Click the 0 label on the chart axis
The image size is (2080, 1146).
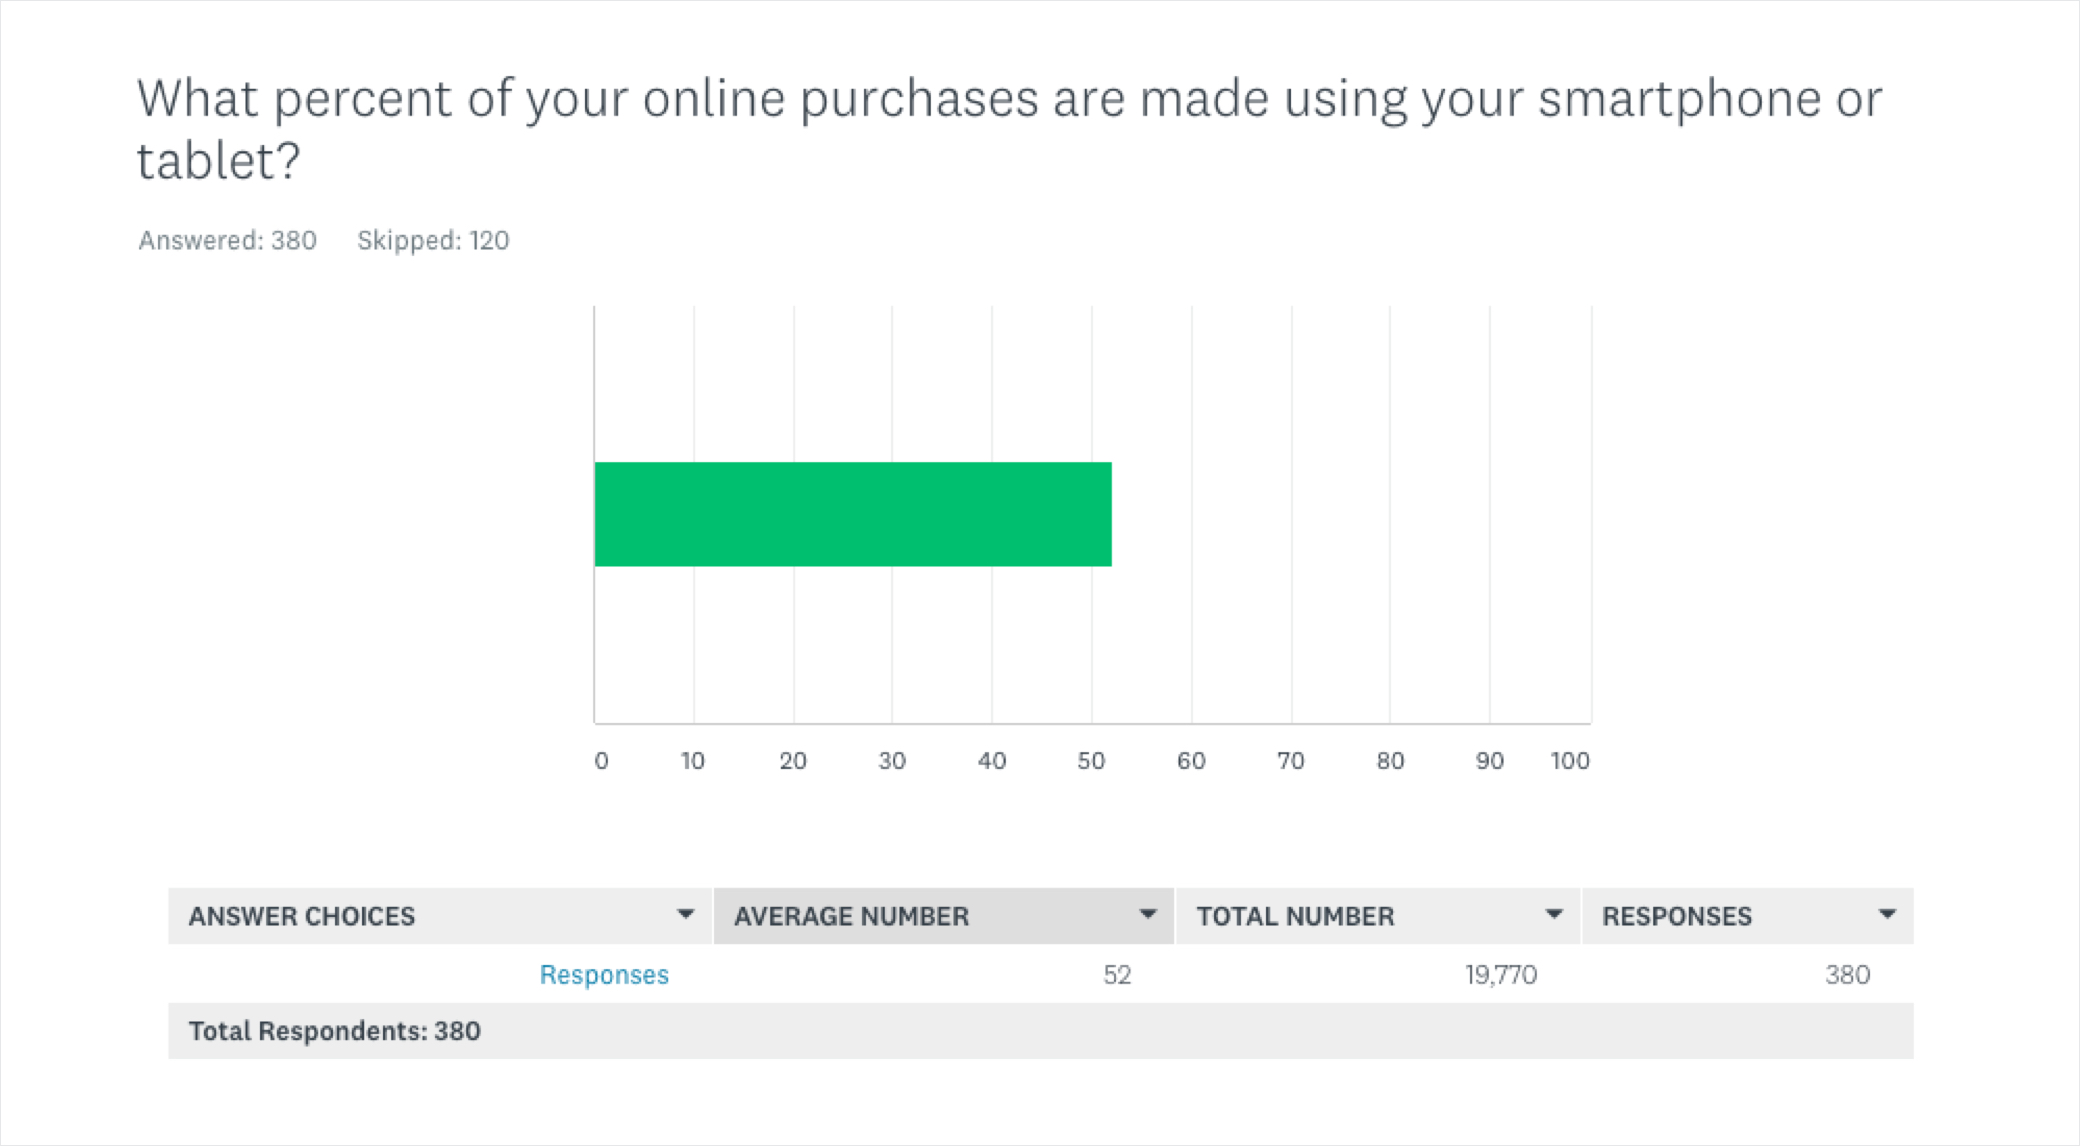(x=602, y=760)
